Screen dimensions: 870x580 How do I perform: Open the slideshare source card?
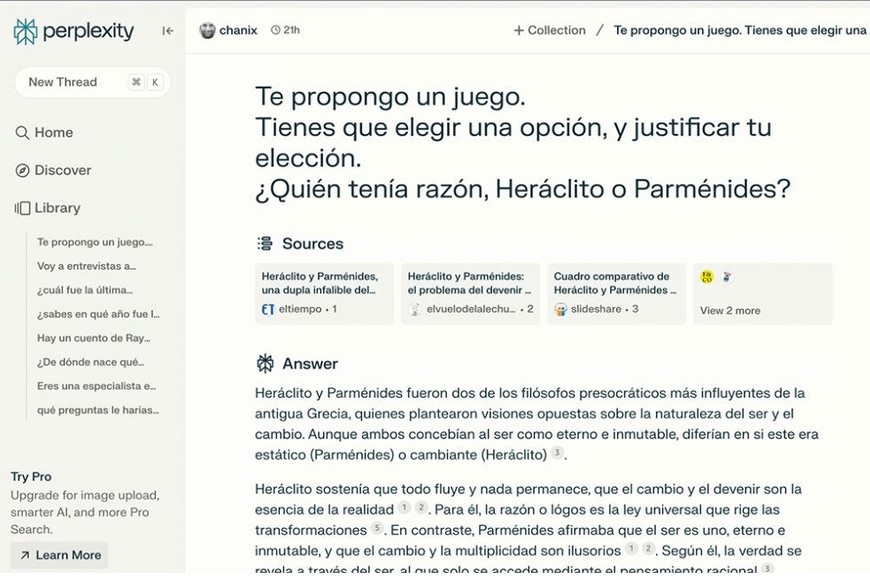616,293
